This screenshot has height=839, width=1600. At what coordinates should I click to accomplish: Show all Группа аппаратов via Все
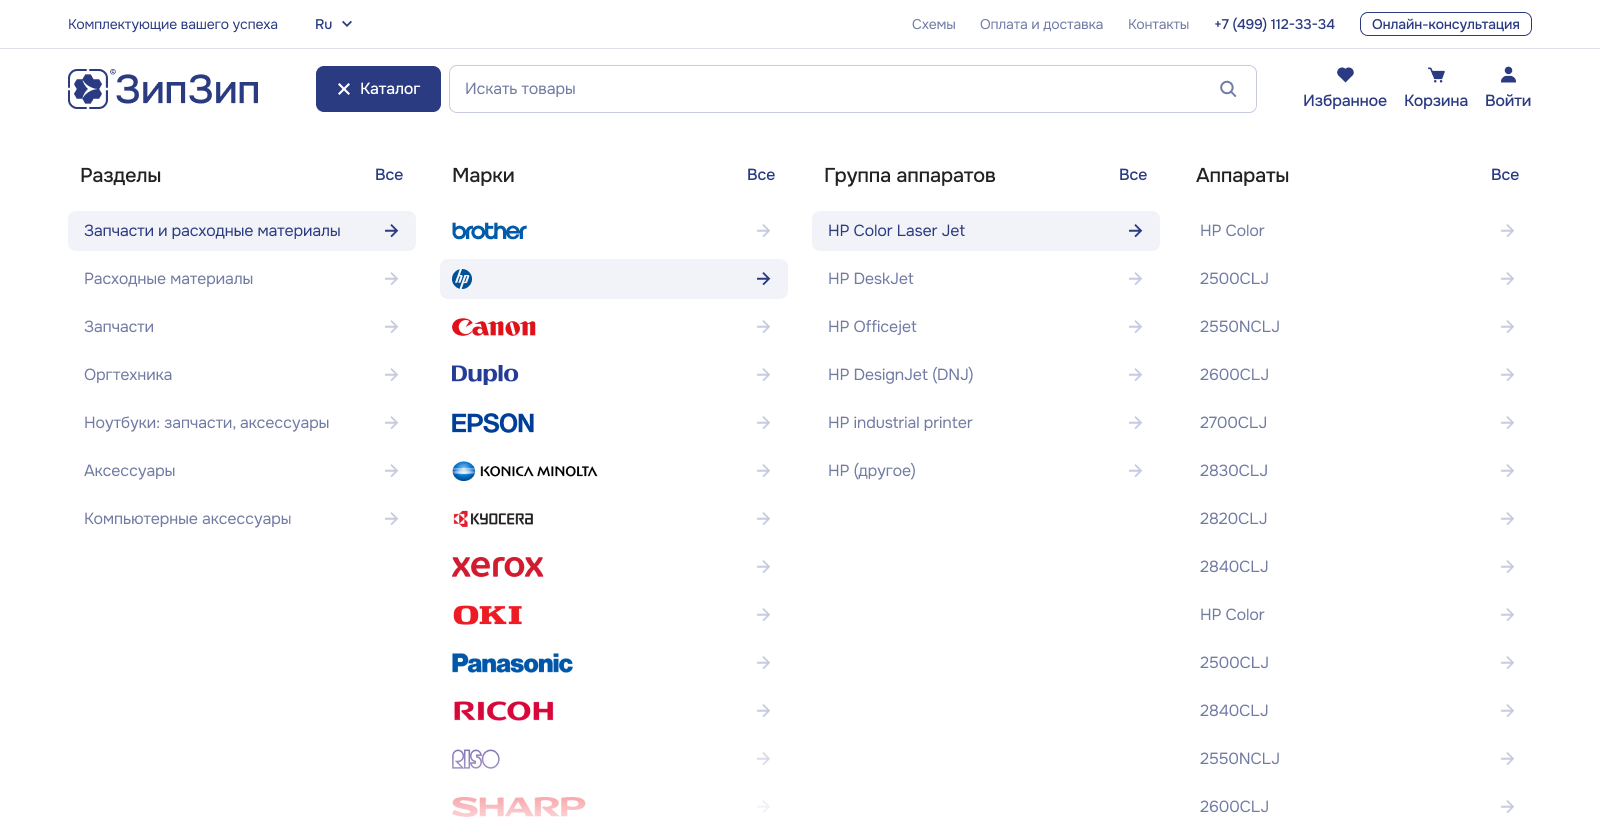pos(1133,175)
